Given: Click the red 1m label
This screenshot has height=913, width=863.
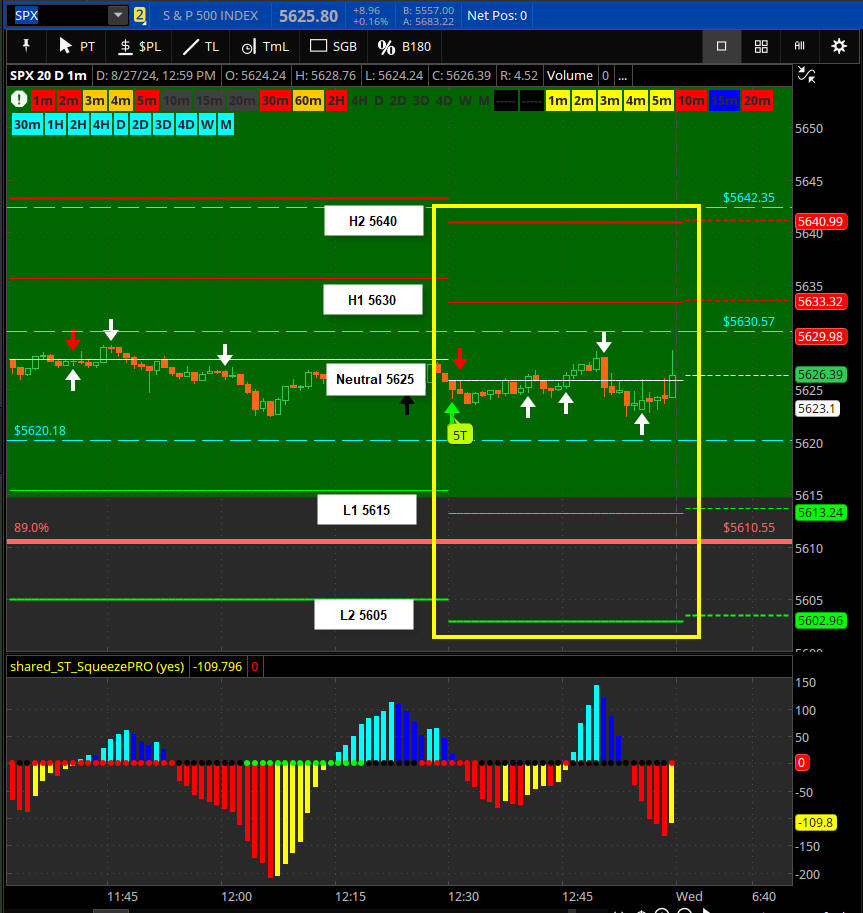Looking at the screenshot, I should coord(43,101).
